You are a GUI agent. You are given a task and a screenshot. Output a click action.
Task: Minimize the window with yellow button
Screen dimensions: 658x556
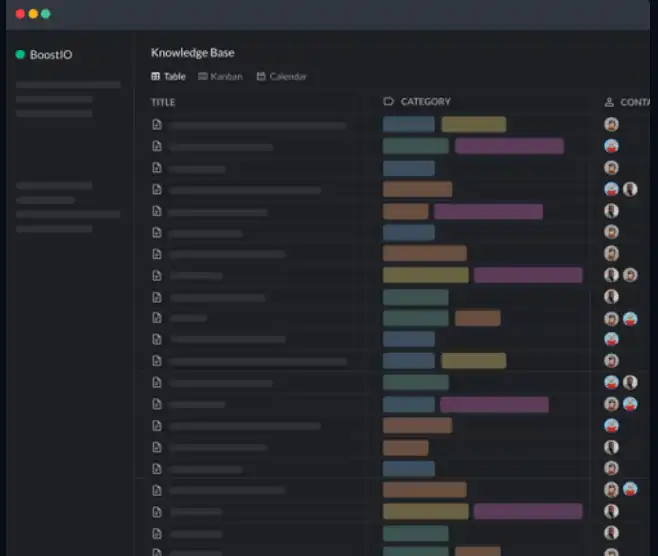(33, 14)
